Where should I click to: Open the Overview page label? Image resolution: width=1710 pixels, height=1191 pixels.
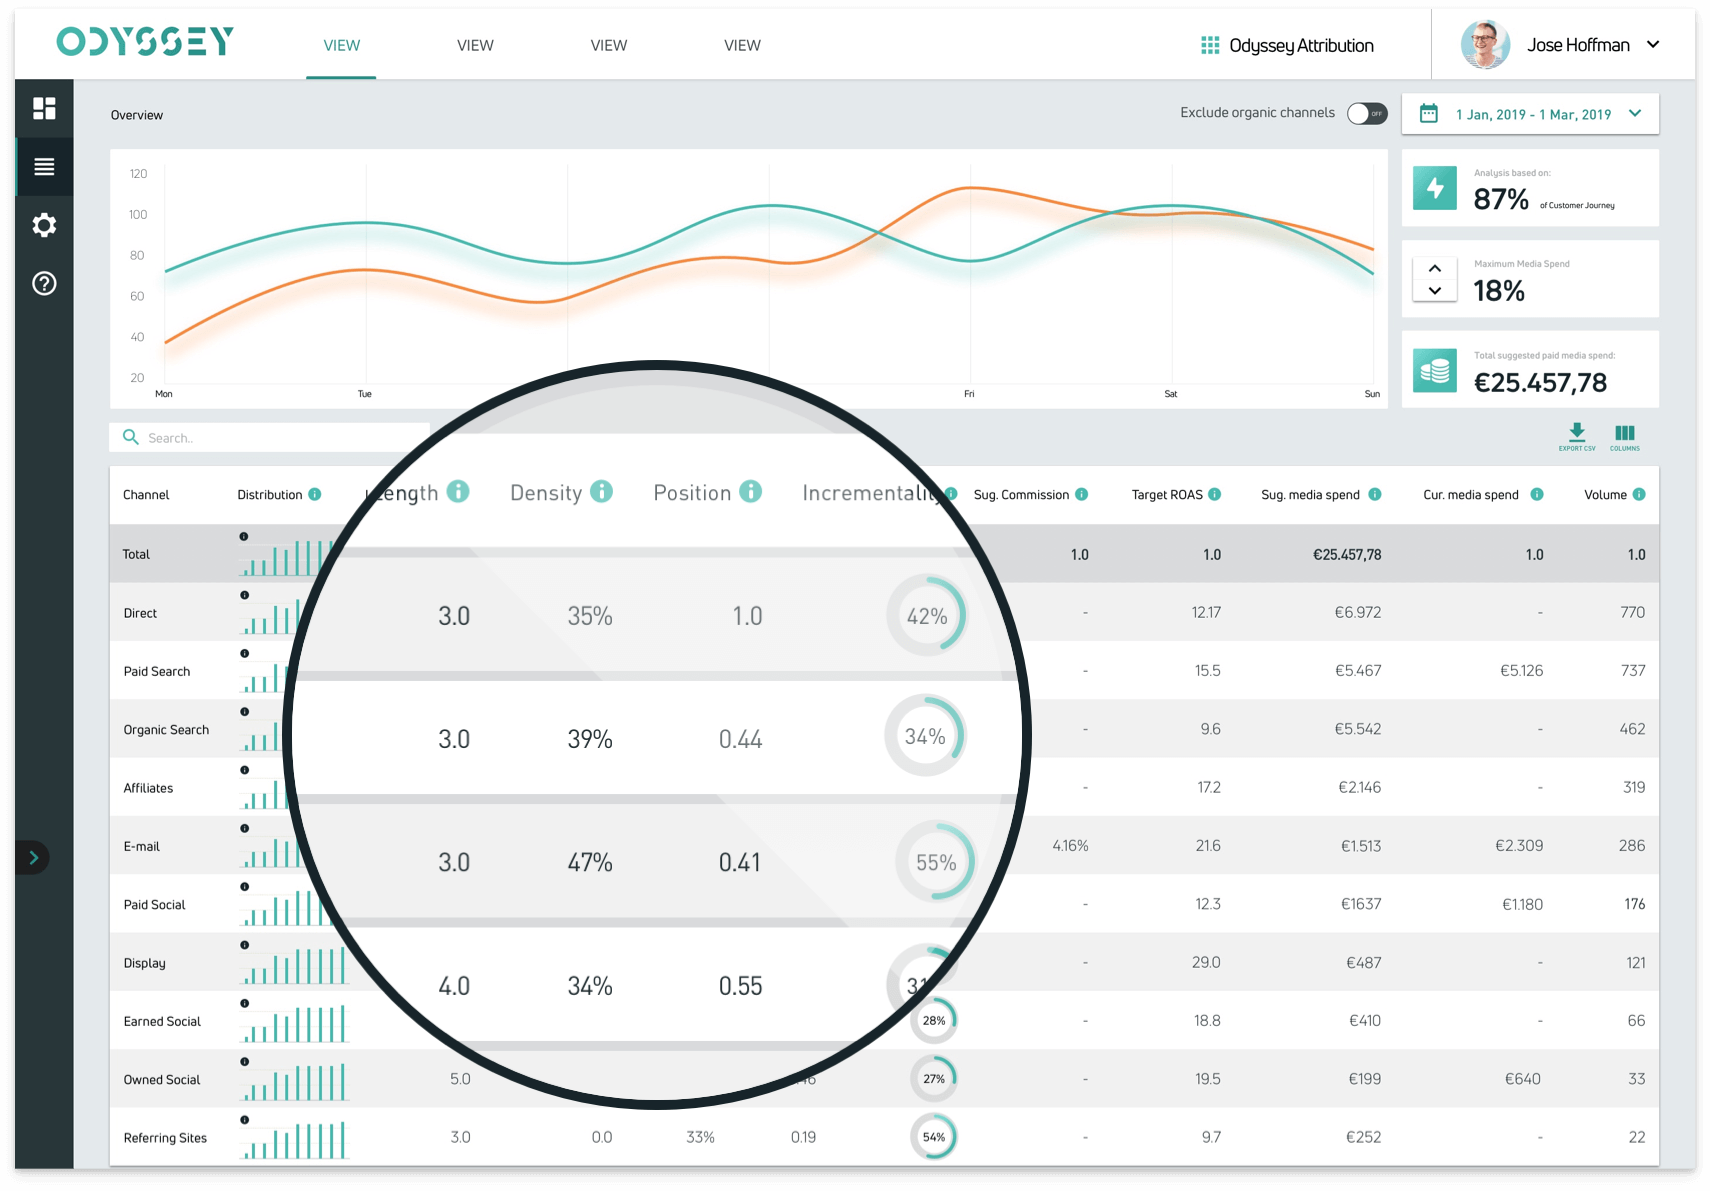136,115
